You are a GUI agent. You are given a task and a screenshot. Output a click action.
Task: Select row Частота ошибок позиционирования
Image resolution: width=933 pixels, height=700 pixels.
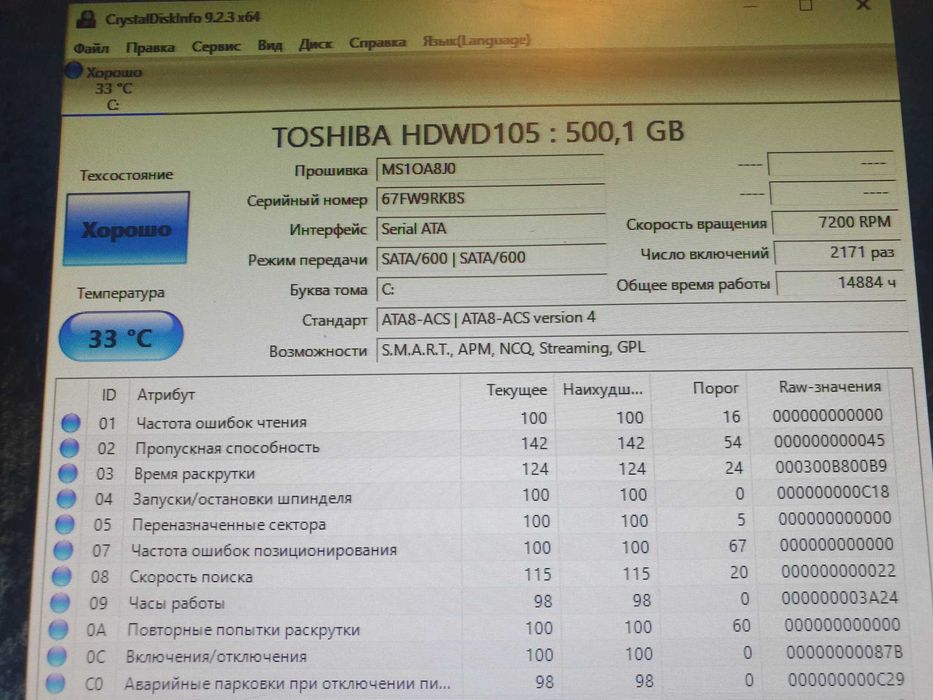click(475, 548)
